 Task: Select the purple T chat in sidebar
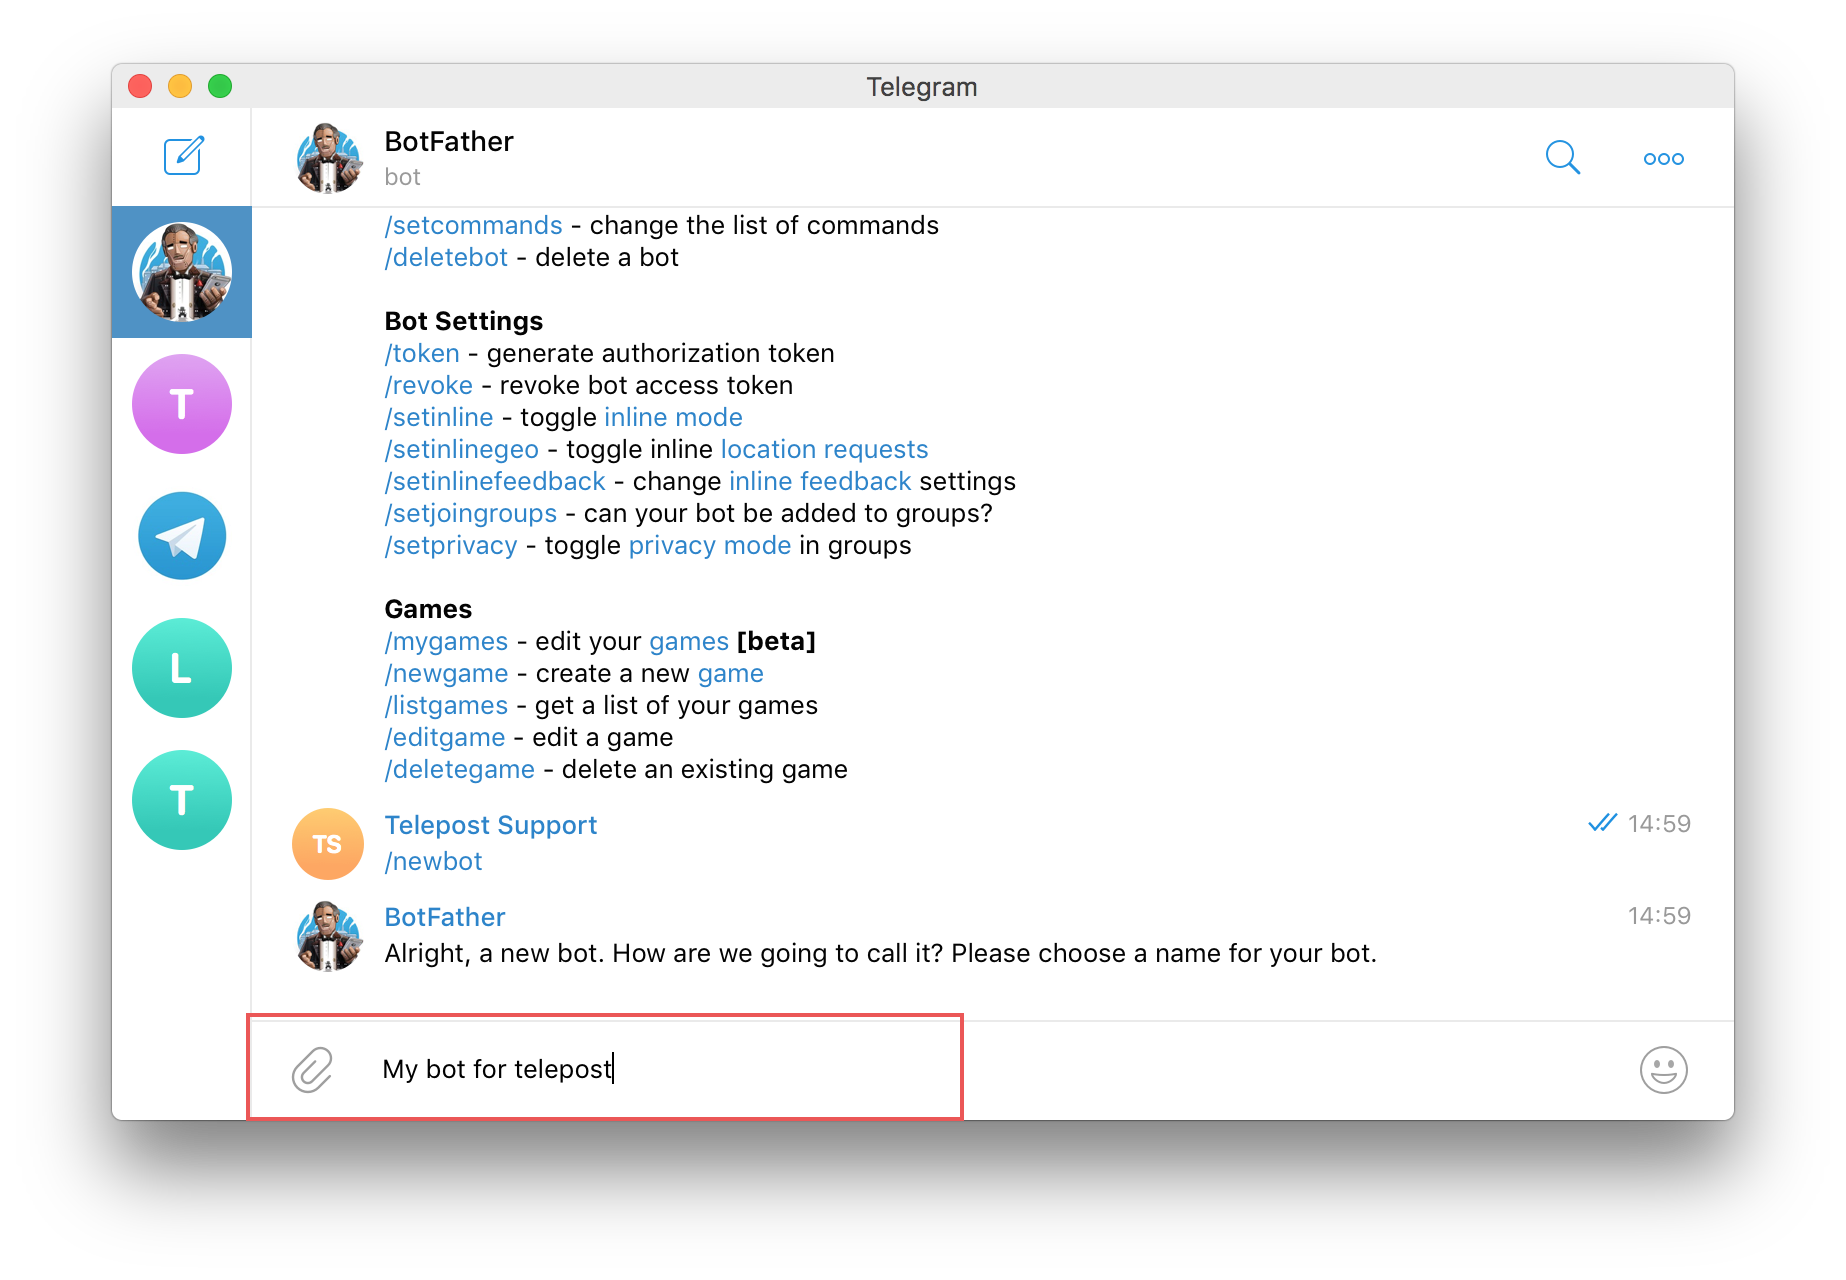182,403
